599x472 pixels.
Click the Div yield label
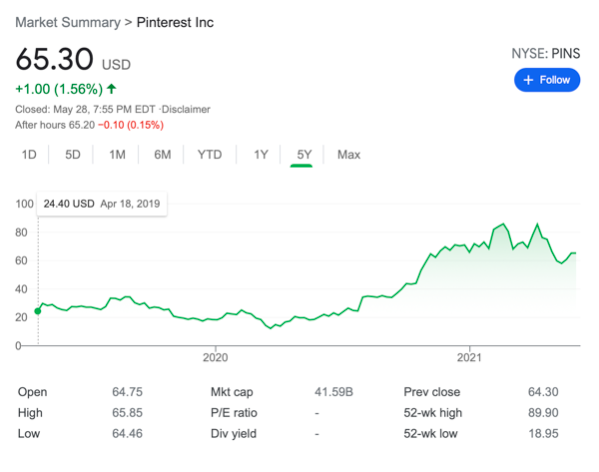click(x=233, y=434)
